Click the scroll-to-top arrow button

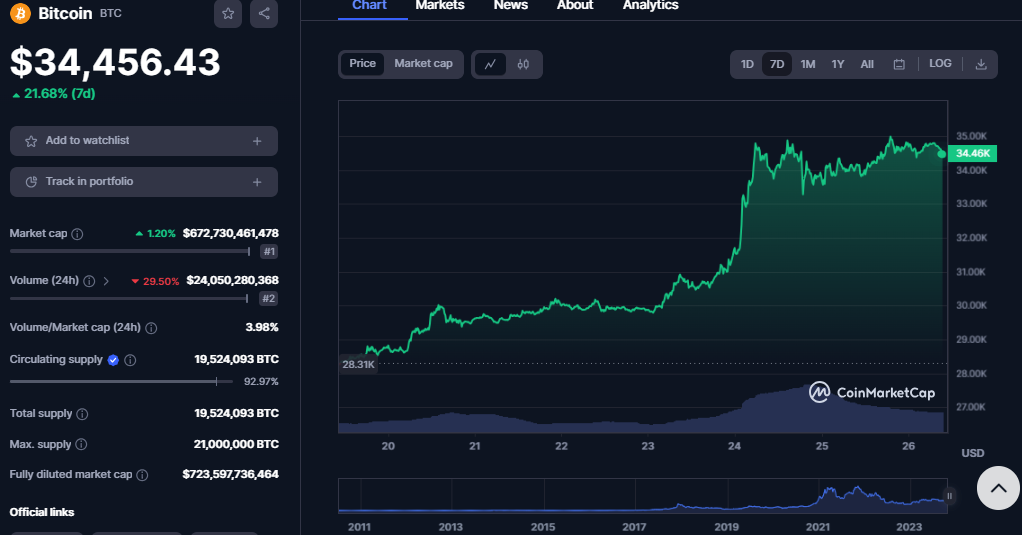(x=998, y=488)
